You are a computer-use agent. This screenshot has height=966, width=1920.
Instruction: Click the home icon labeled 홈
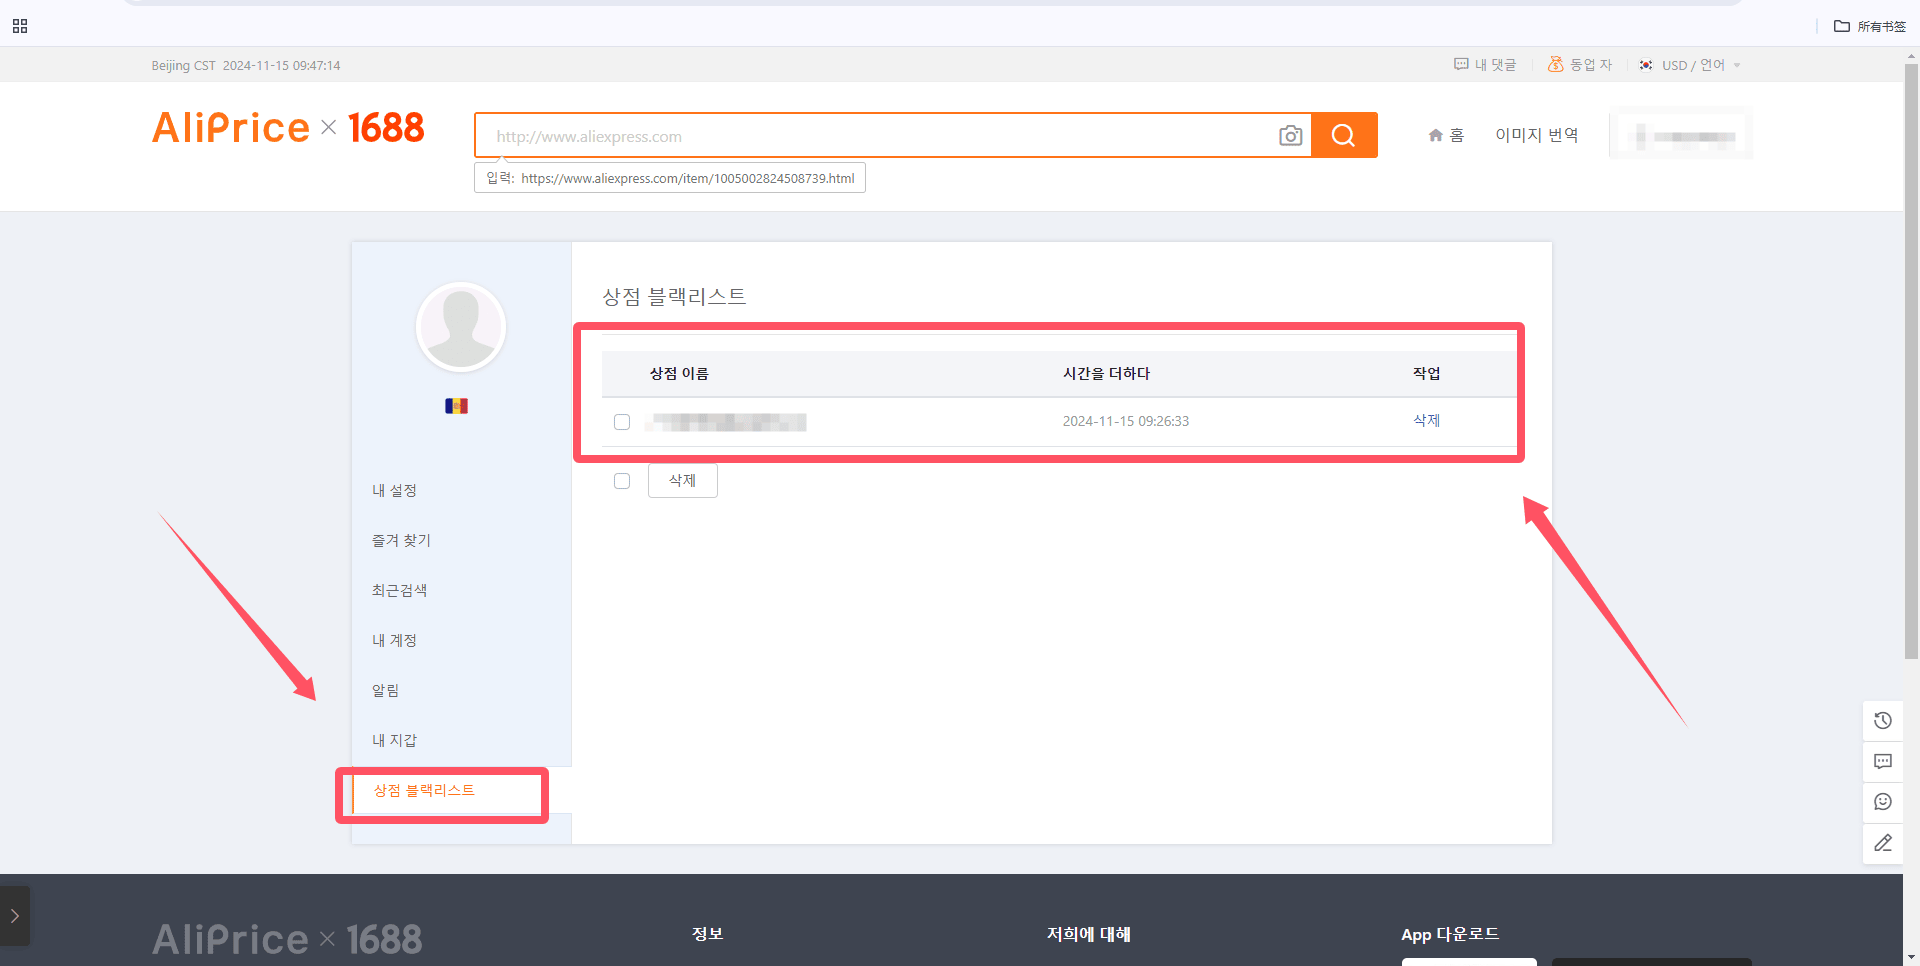pyautogui.click(x=1446, y=135)
